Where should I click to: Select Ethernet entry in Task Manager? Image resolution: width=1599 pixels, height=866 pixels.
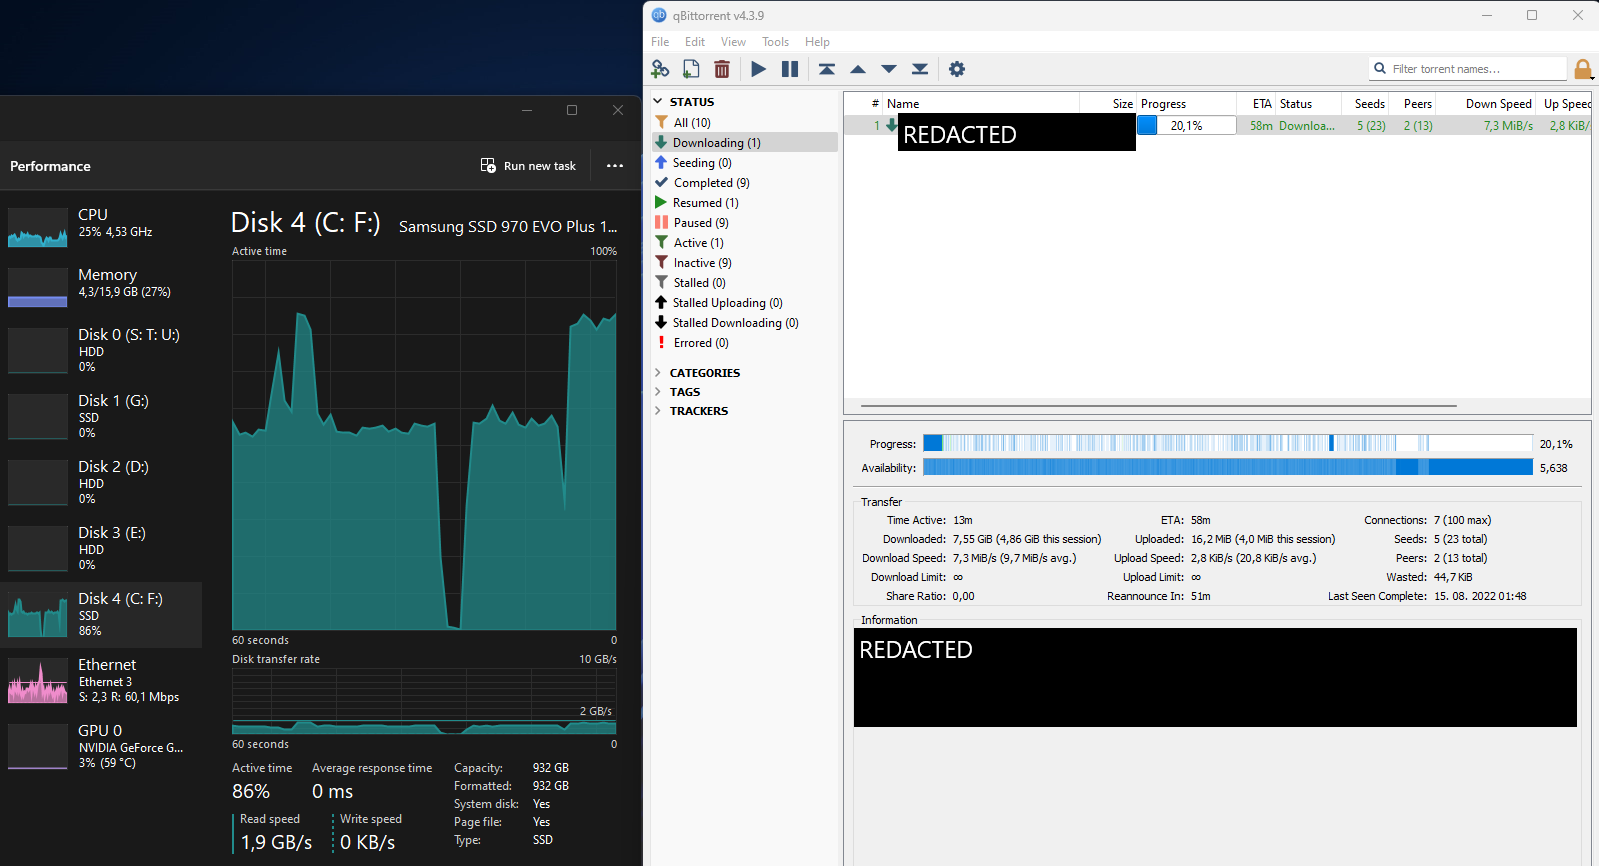point(101,680)
